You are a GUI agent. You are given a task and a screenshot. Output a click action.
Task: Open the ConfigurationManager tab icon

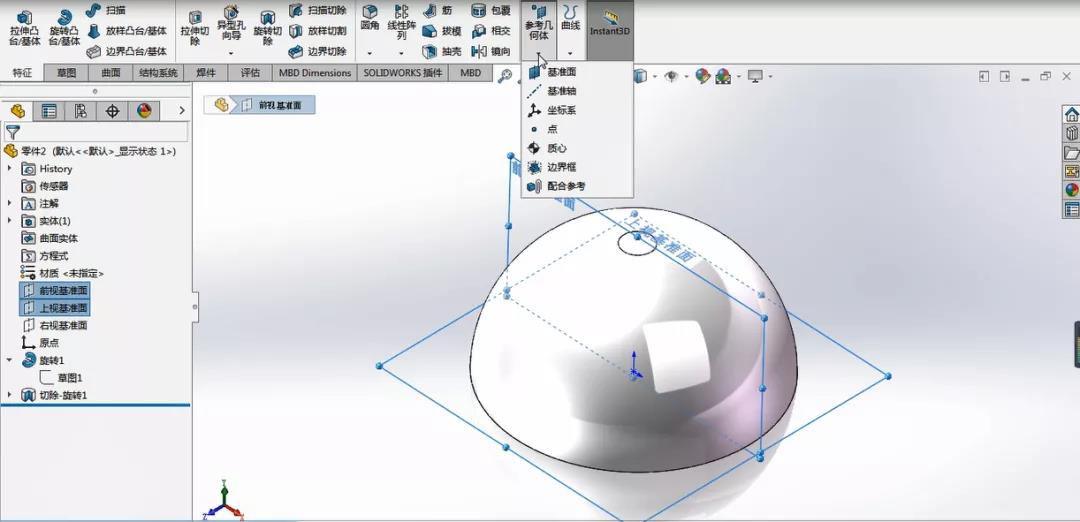pos(81,111)
